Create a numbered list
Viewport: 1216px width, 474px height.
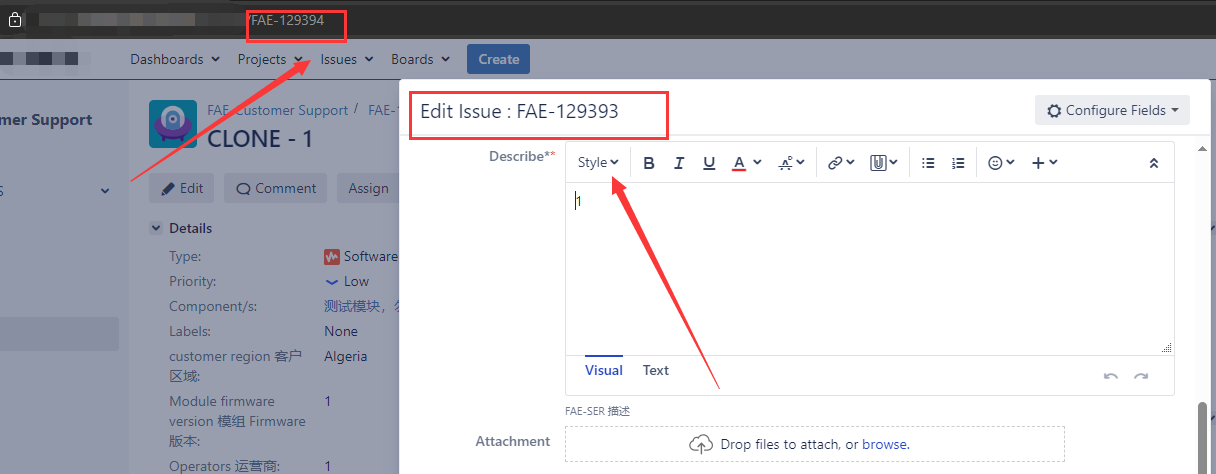[x=958, y=163]
